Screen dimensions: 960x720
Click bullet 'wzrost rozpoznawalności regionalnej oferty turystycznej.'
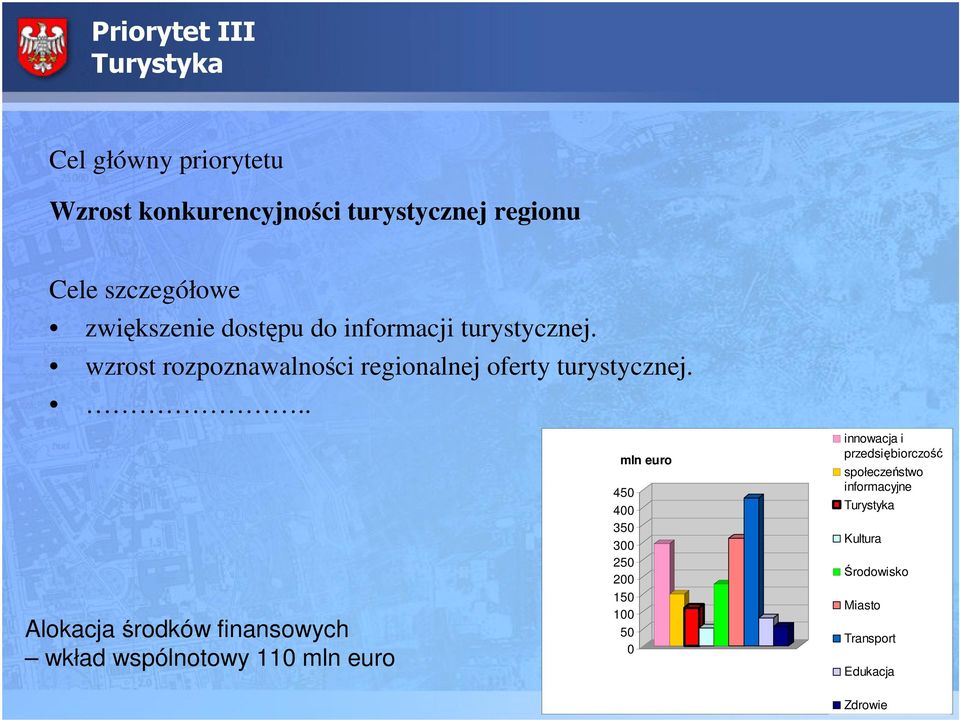[389, 367]
